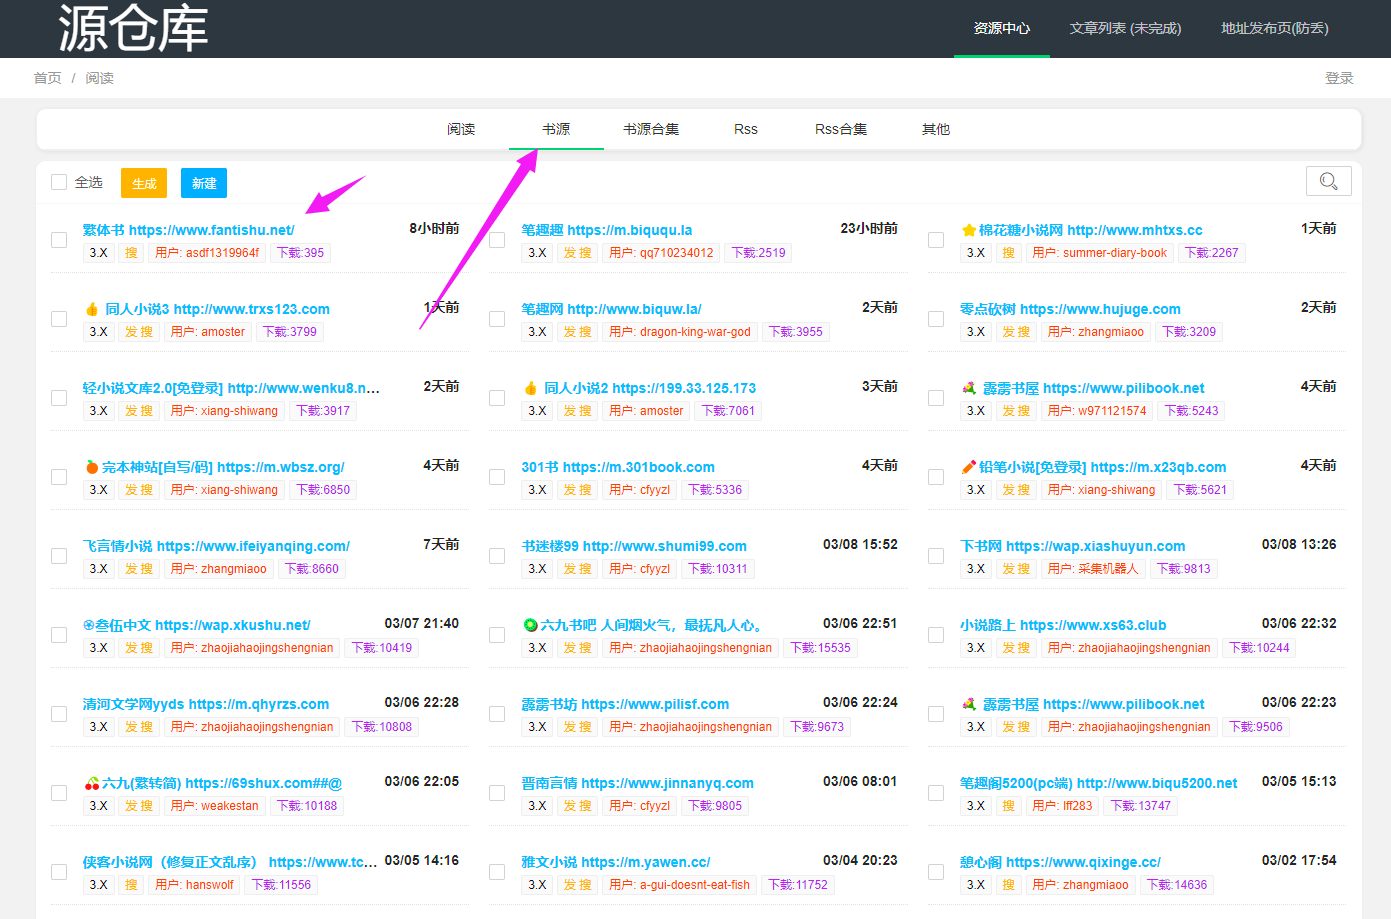Viewport: 1391px width, 919px height.
Task: Click the cherry icon beside 六九(繁转简)
Action: click(x=91, y=783)
